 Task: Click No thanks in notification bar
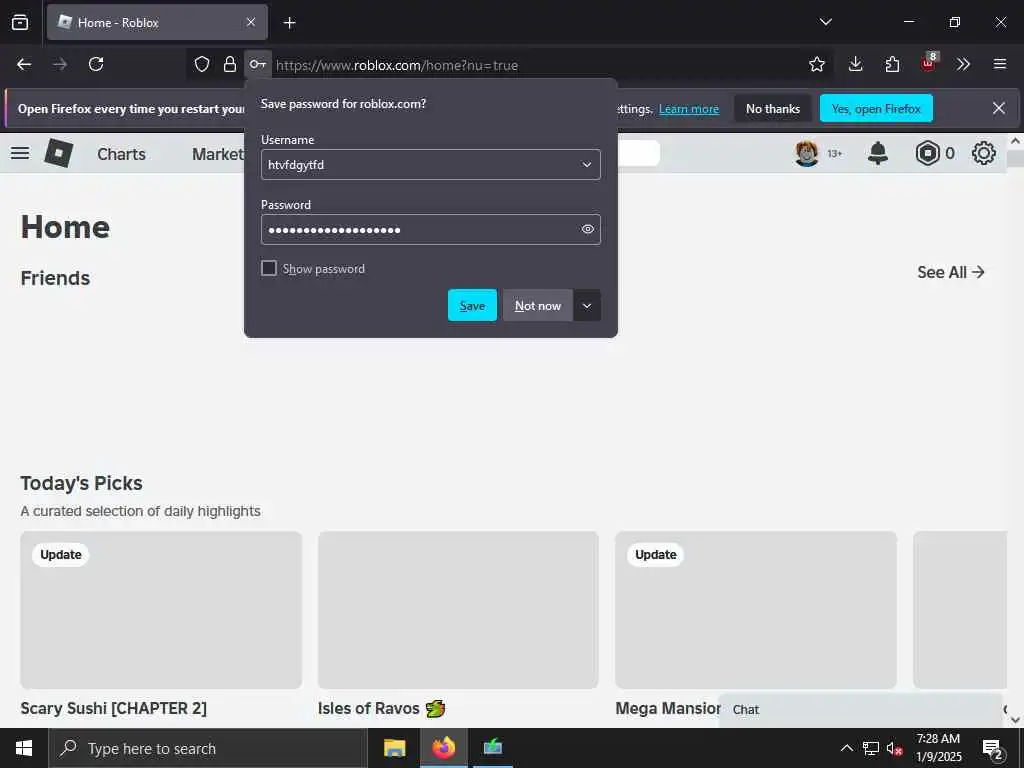pyautogui.click(x=773, y=108)
